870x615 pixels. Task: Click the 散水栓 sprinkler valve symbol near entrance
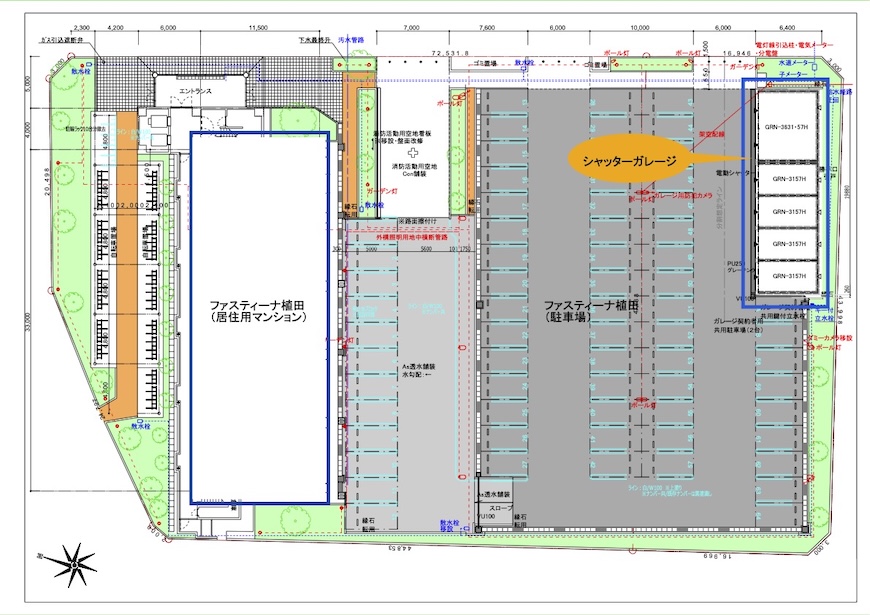84,66
